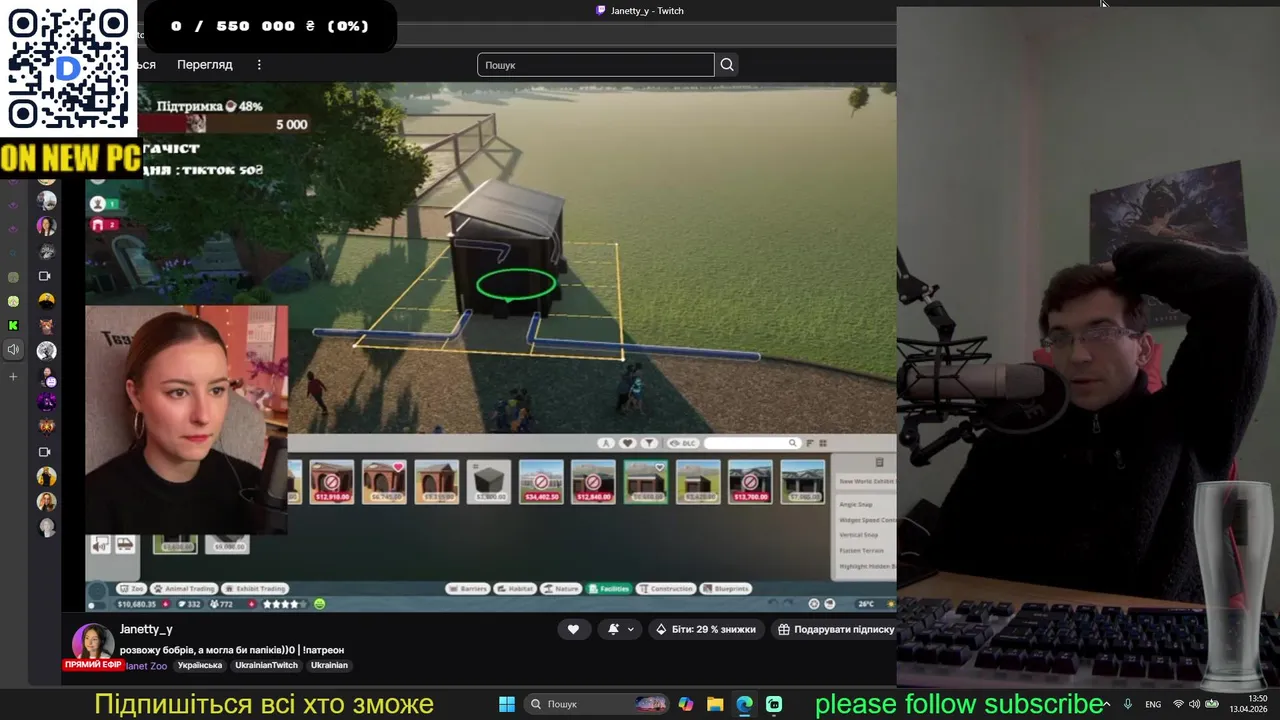1280x720 pixels.
Task: Click the Біти 29 % знижки button
Action: pos(705,629)
